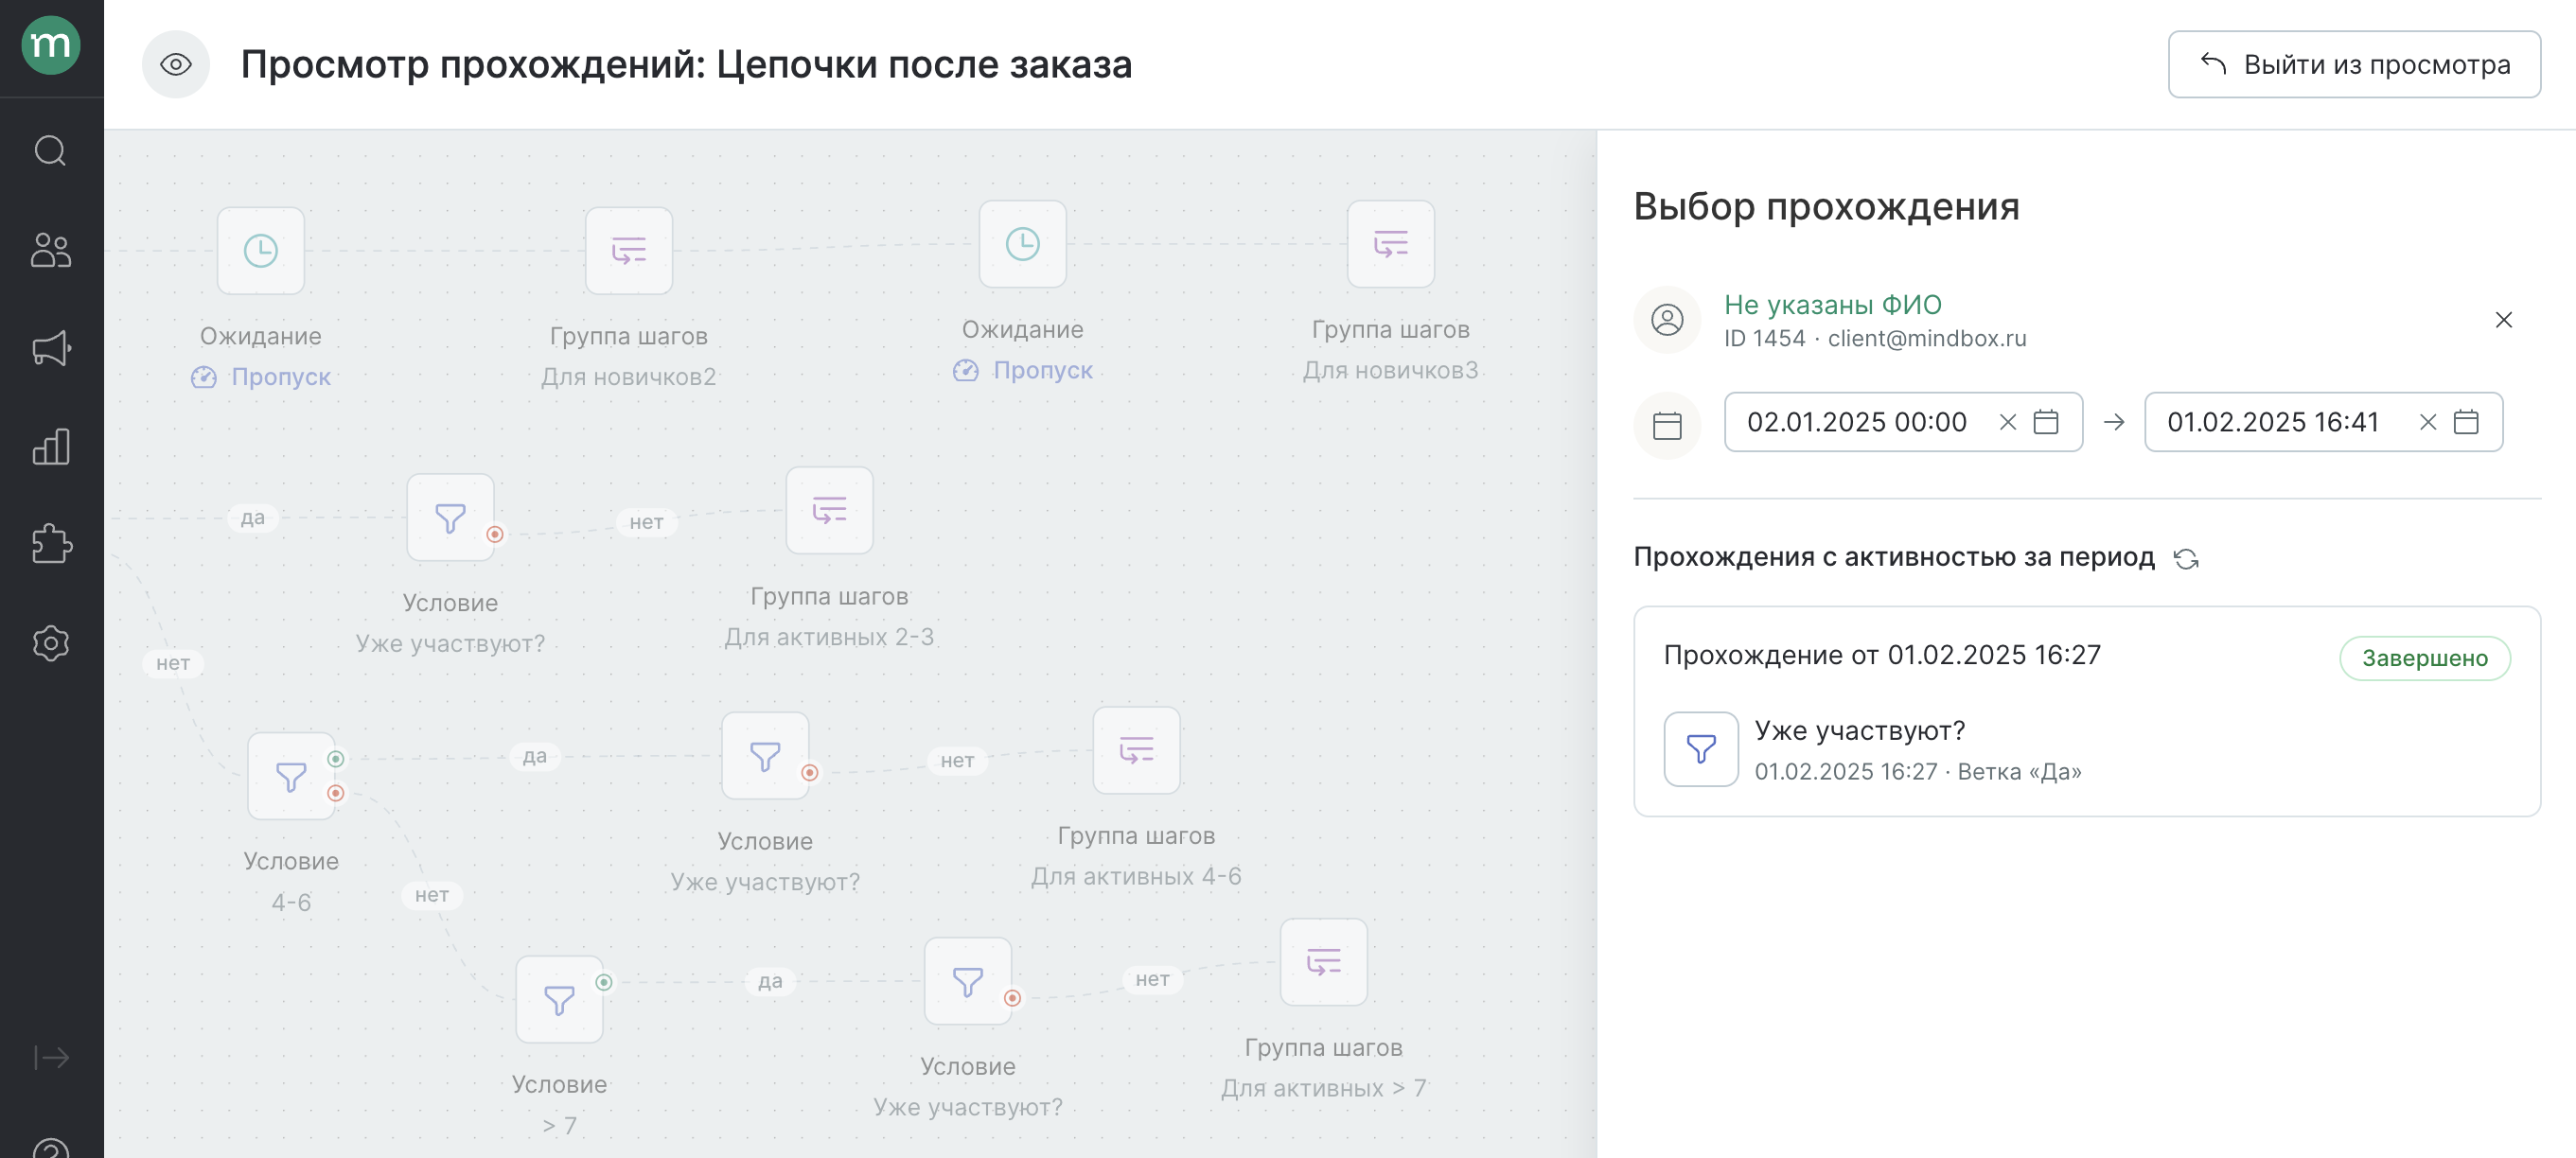
Task: Open the end date calendar picker
Action: (2466, 422)
